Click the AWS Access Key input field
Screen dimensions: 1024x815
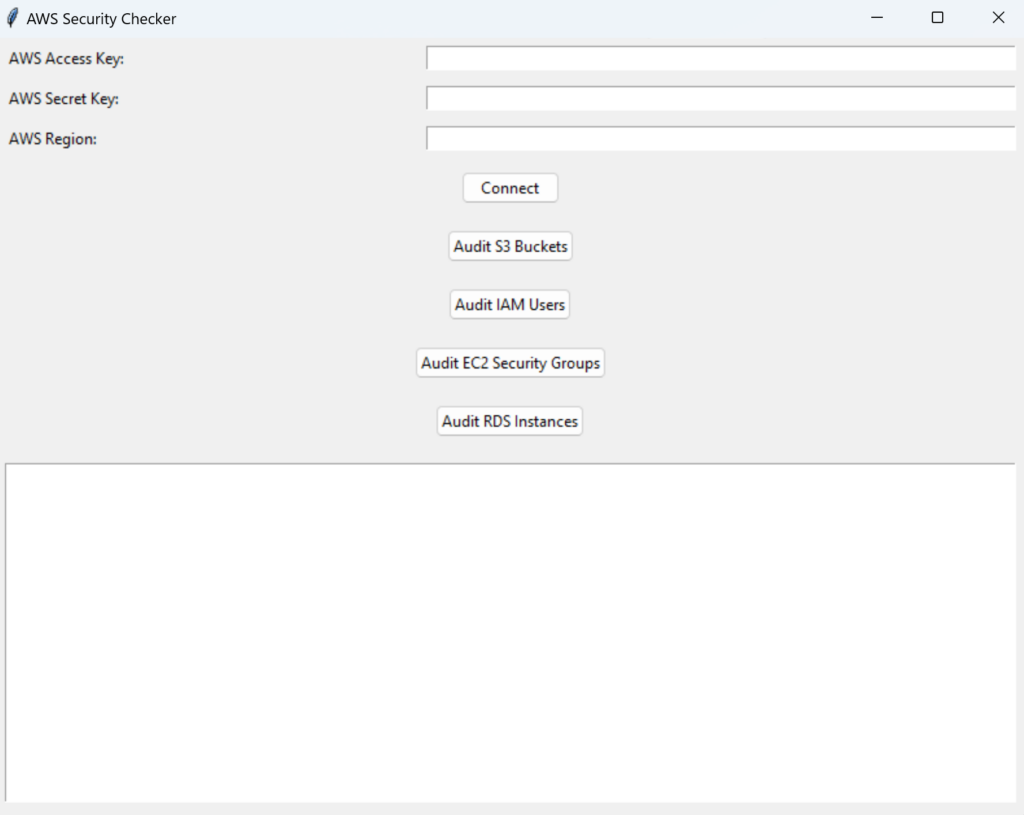[x=721, y=58]
